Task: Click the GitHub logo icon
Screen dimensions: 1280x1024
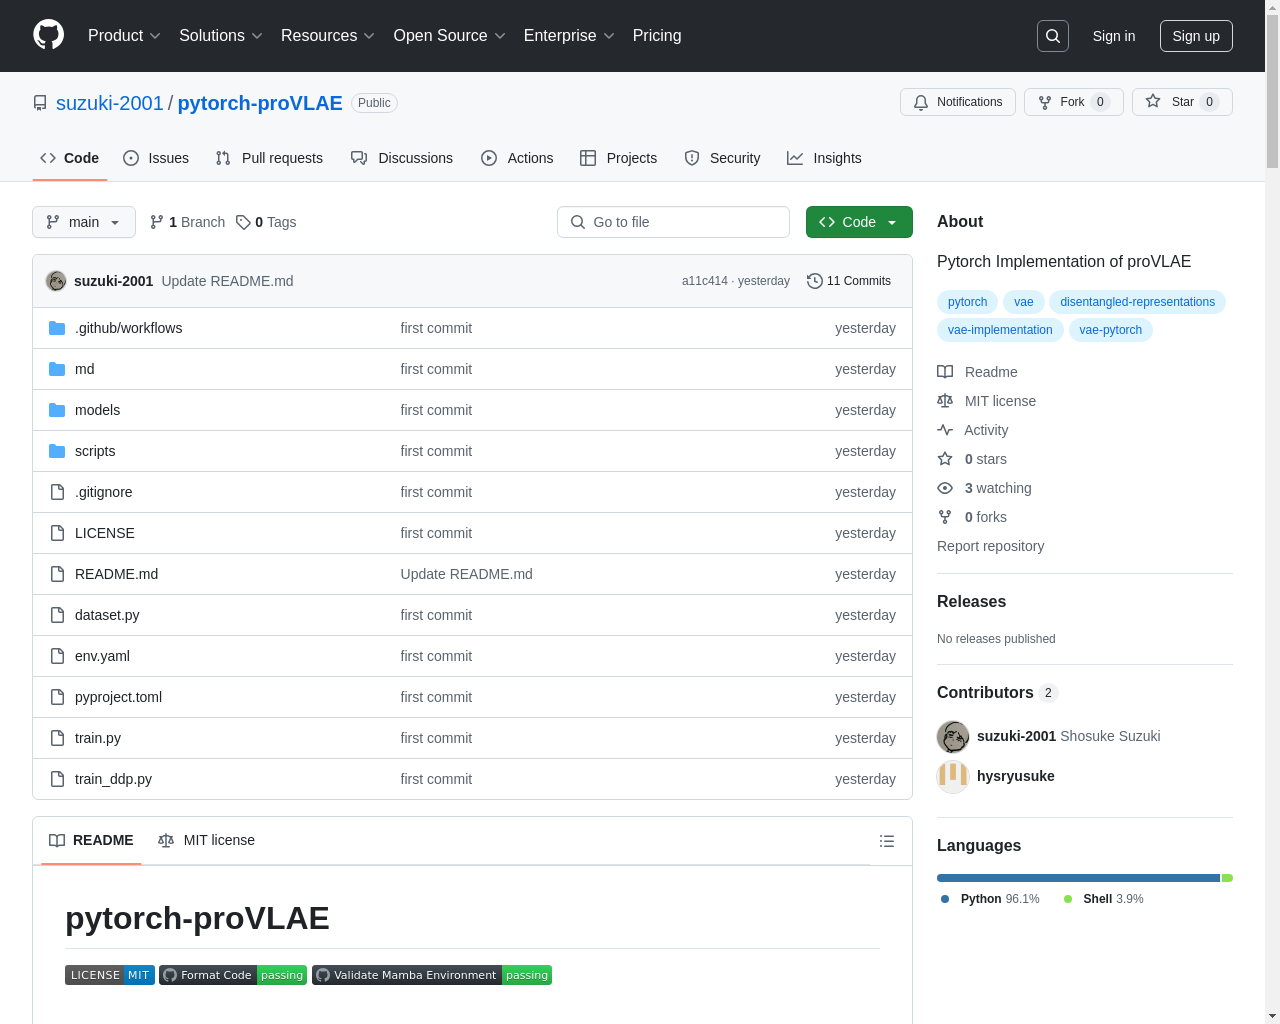Action: coord(49,35)
